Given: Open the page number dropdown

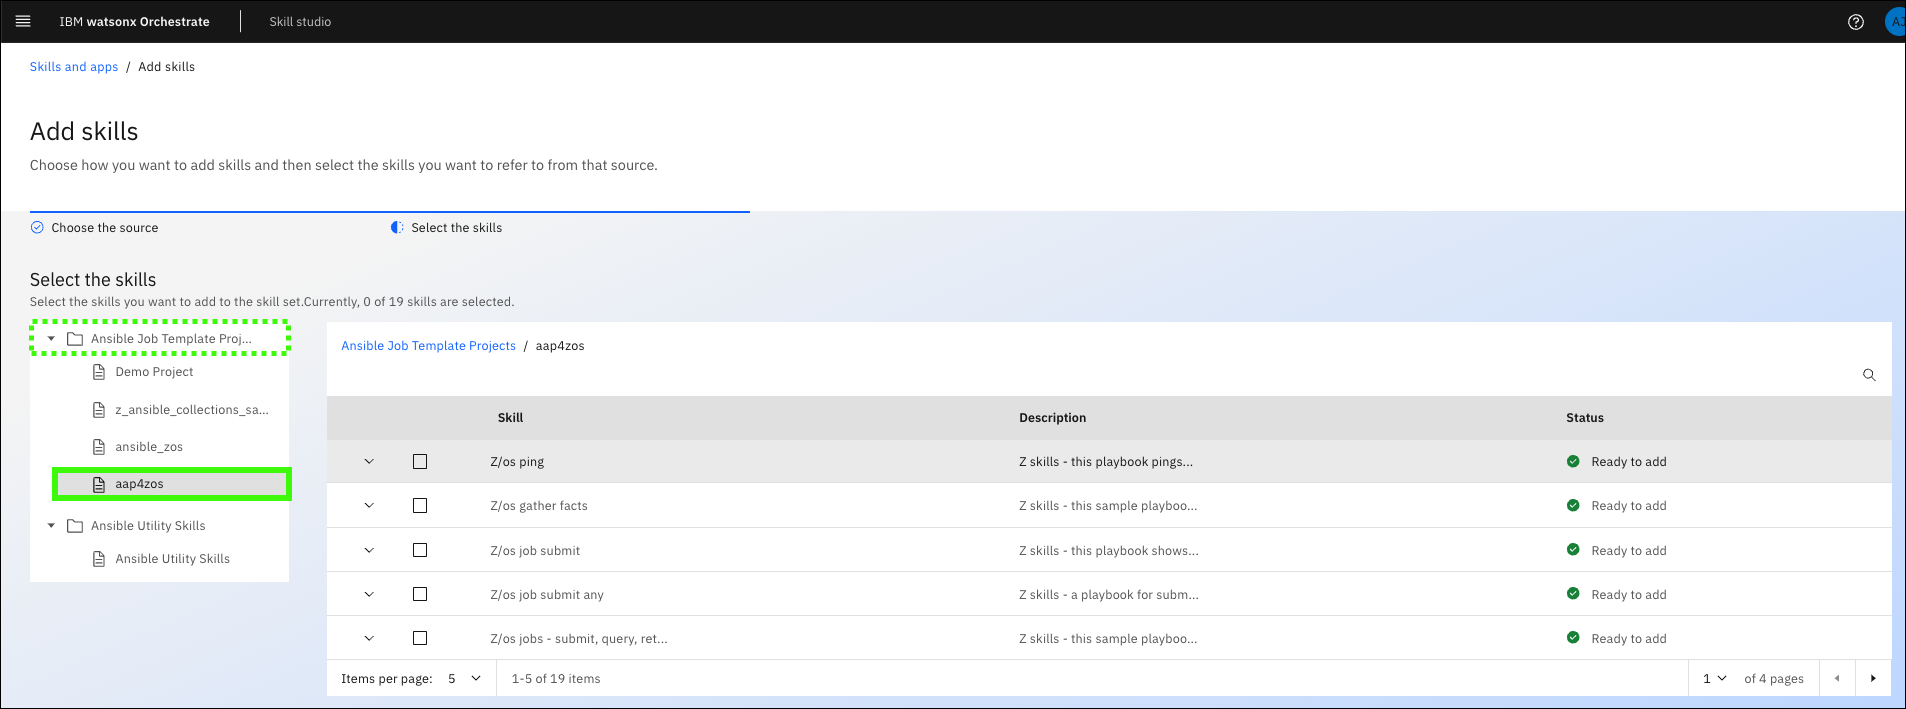Looking at the screenshot, I should pos(1714,678).
